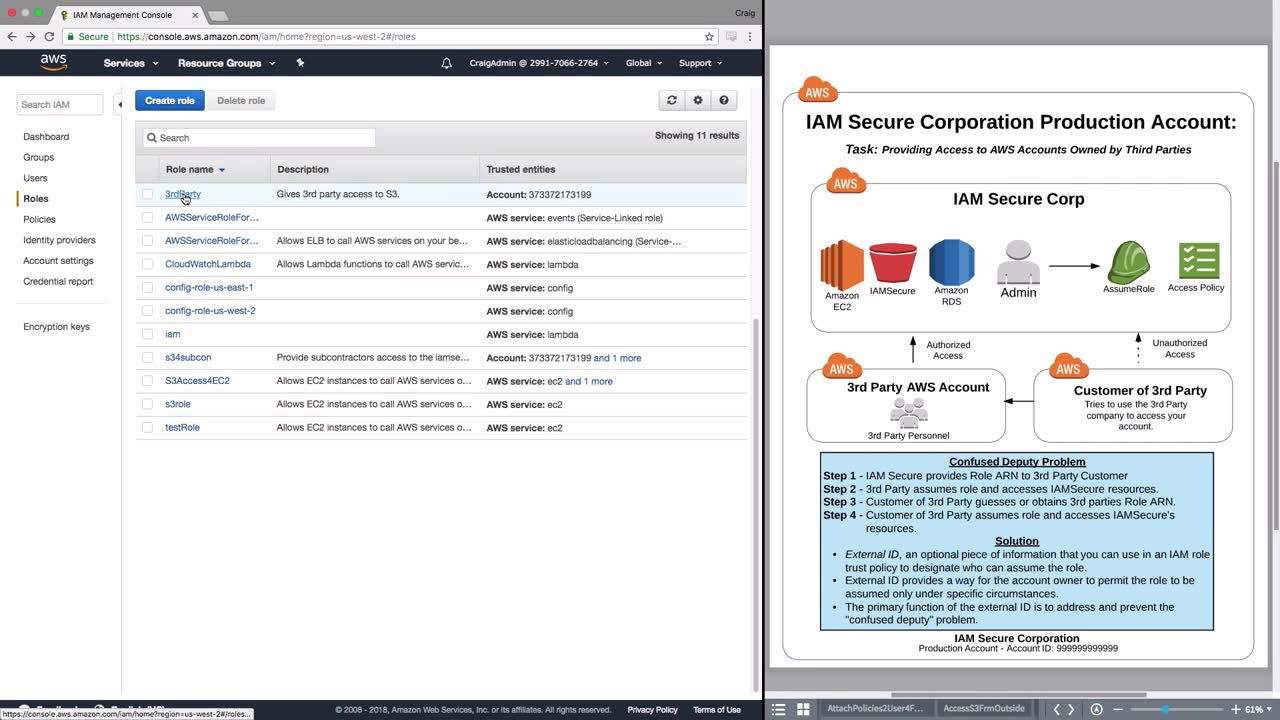Open Policies in the IAM sidebar

(39, 219)
